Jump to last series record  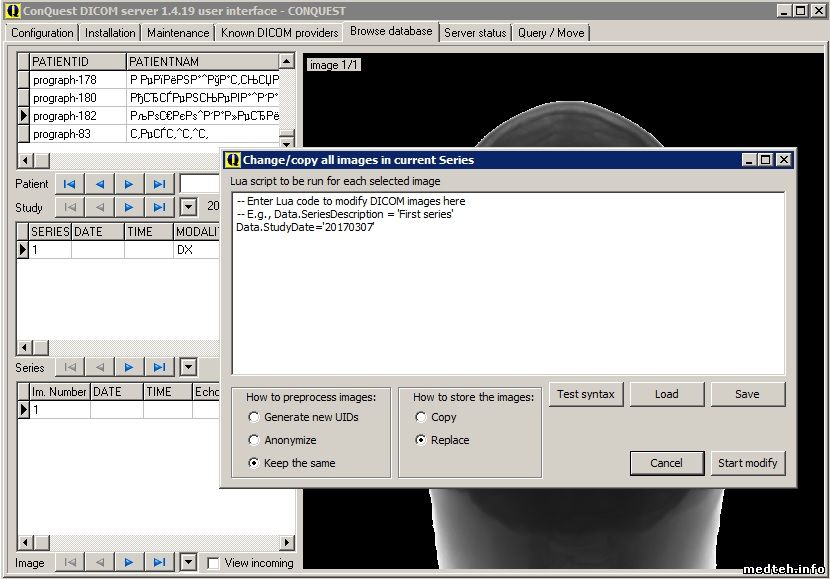(159, 367)
